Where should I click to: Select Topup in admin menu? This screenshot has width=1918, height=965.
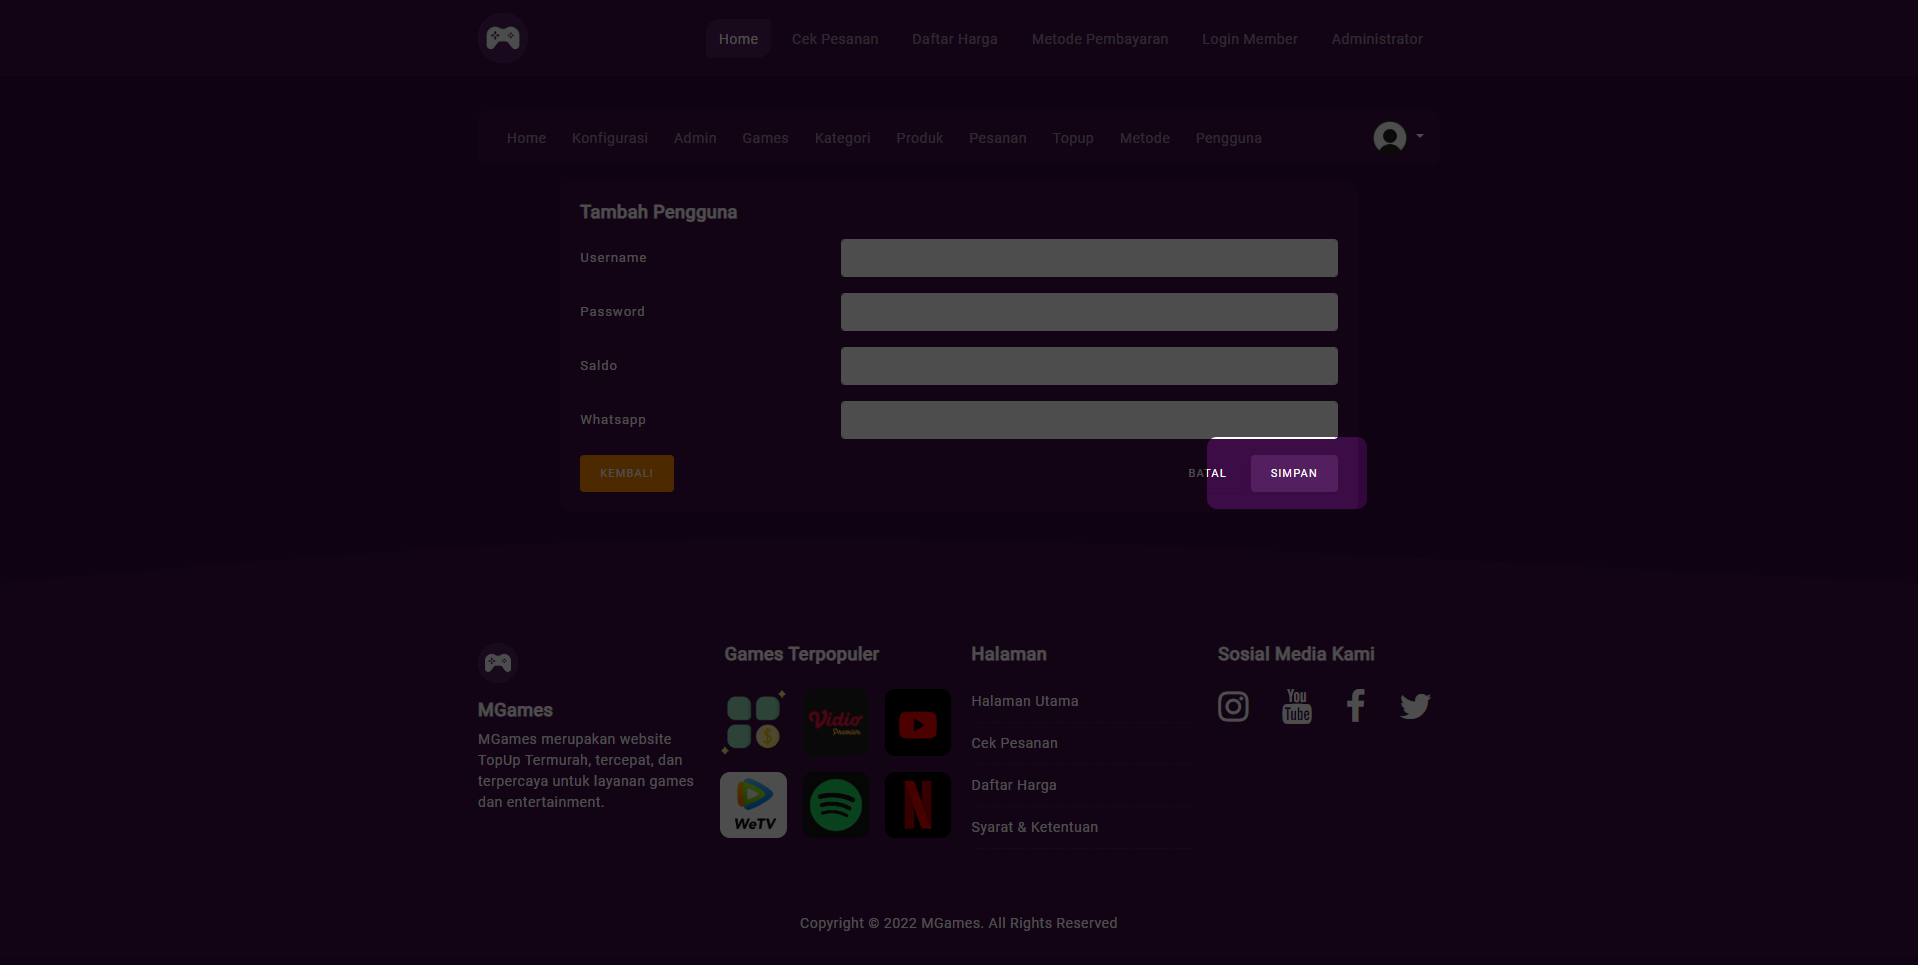1073,138
